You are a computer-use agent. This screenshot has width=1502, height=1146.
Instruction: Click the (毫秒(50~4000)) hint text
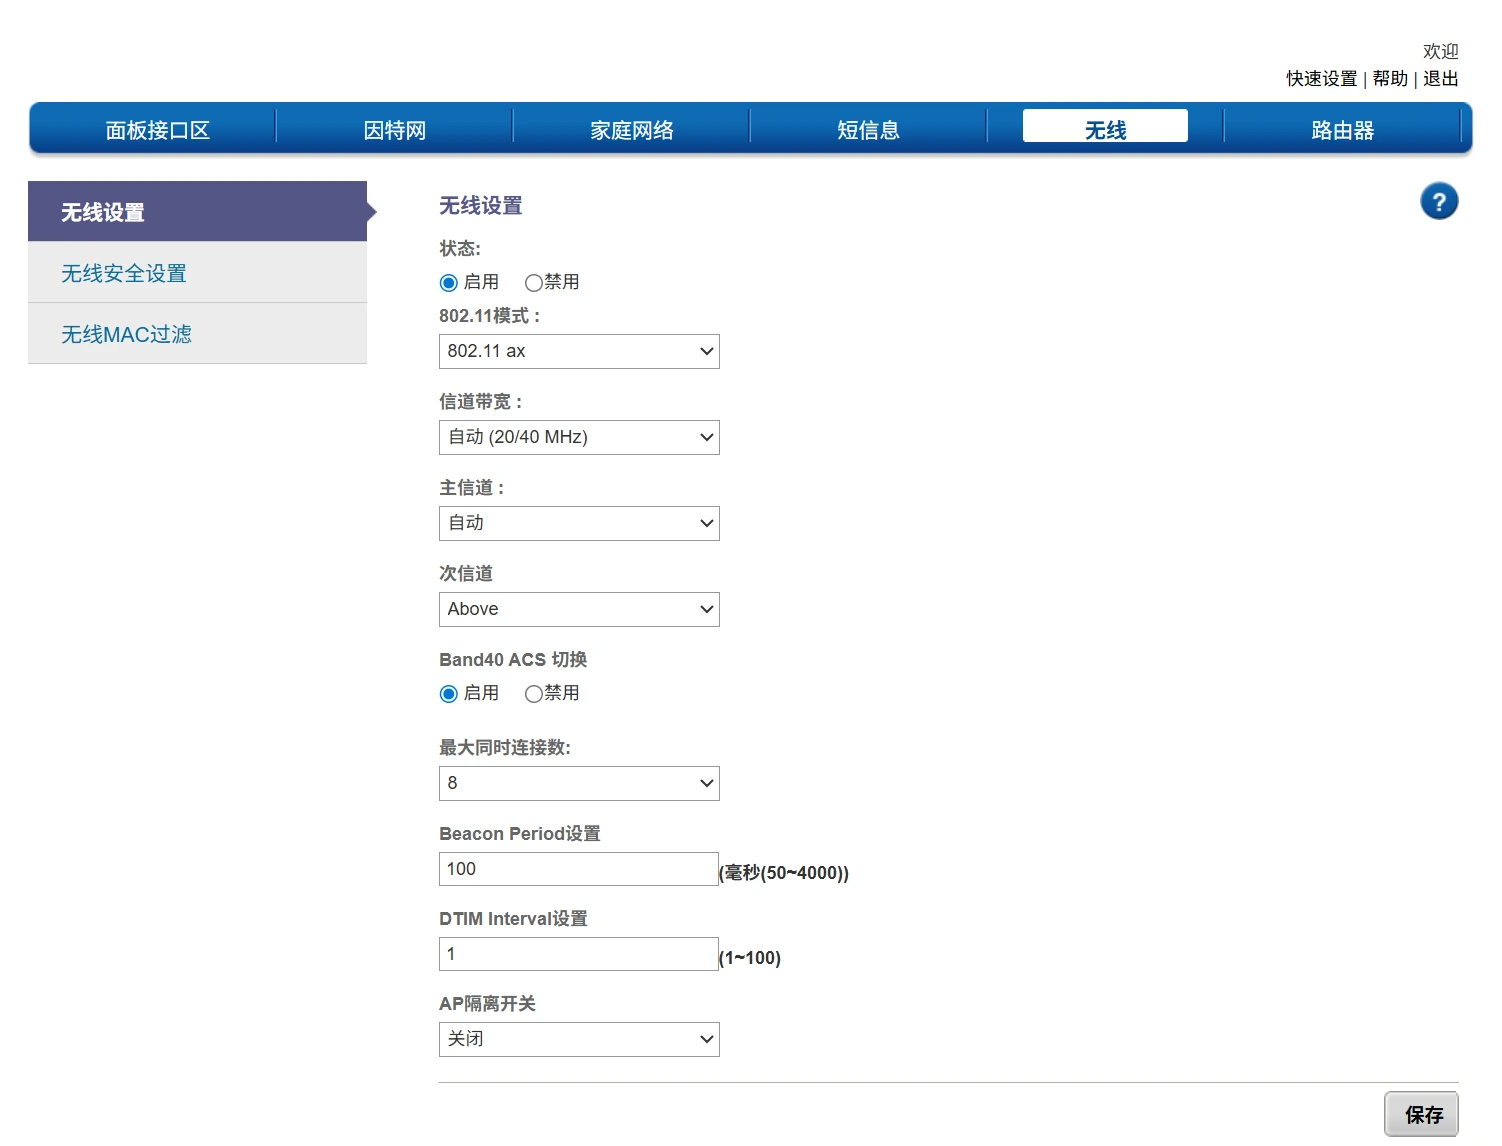[x=784, y=873]
